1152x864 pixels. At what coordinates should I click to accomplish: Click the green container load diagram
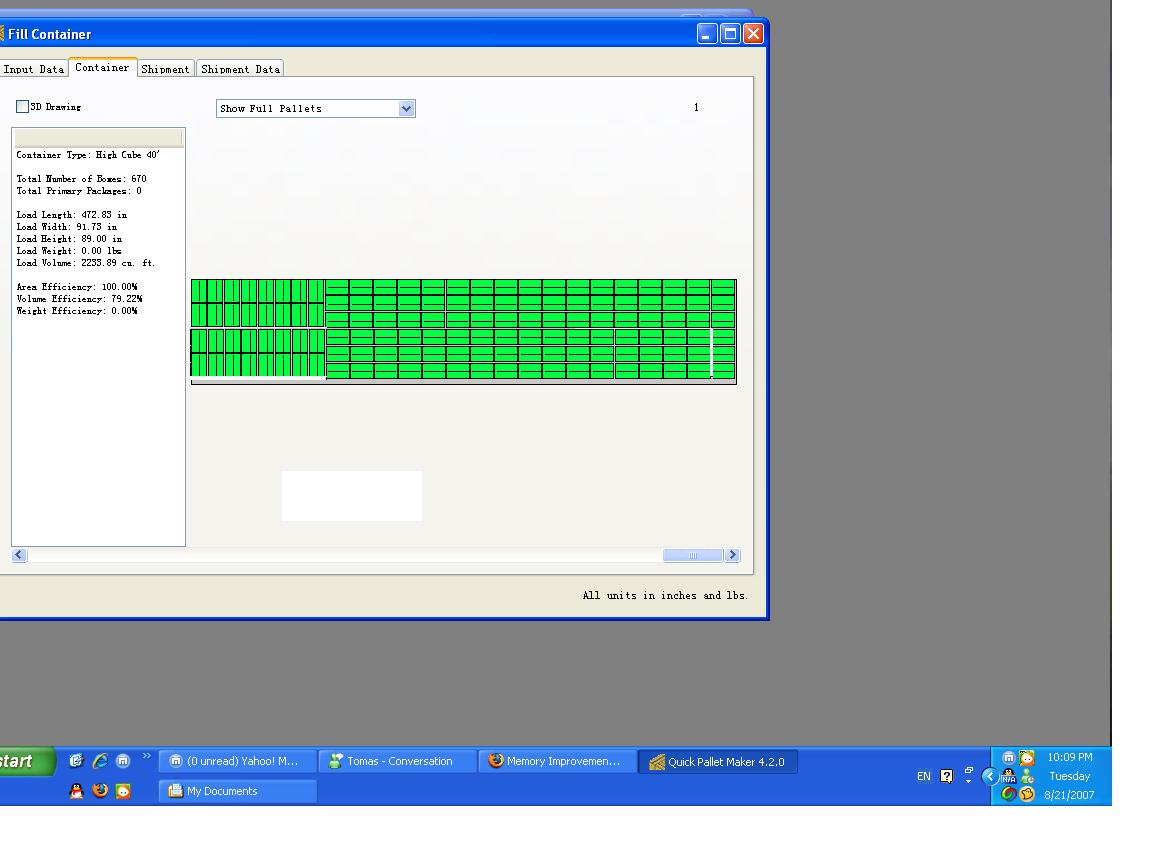click(x=464, y=331)
